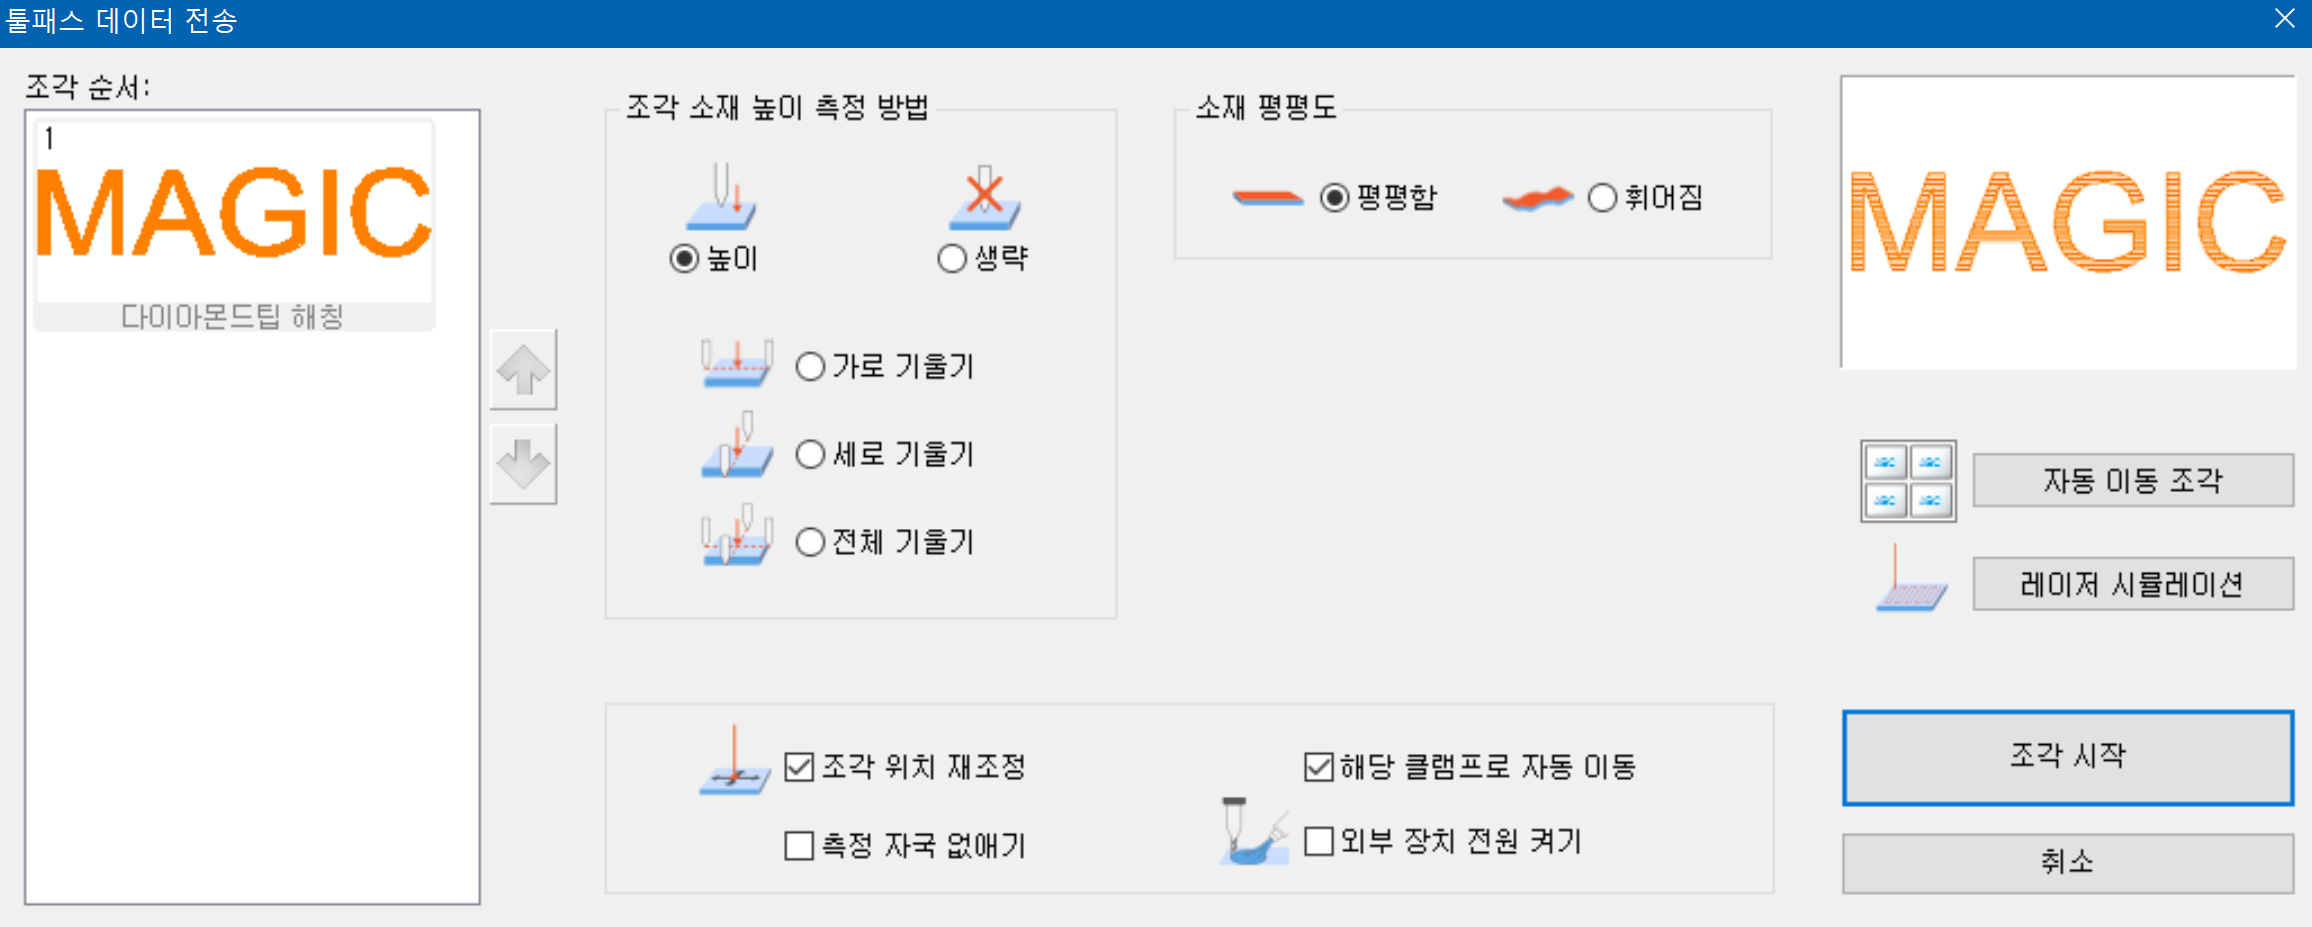Select the MAGIC 다이아몬드팁 해칭 thumbnail in the list
This screenshot has width=2312, height=927.
pyautogui.click(x=234, y=224)
